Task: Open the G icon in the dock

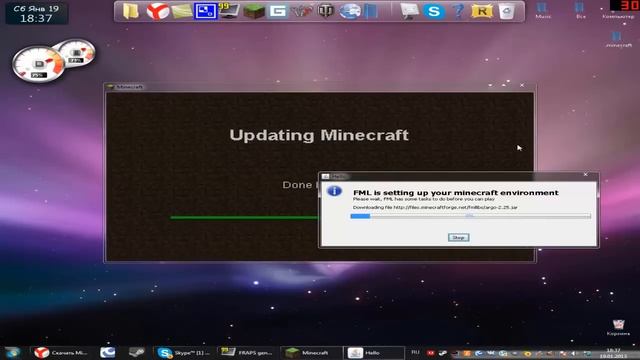Action: point(278,11)
